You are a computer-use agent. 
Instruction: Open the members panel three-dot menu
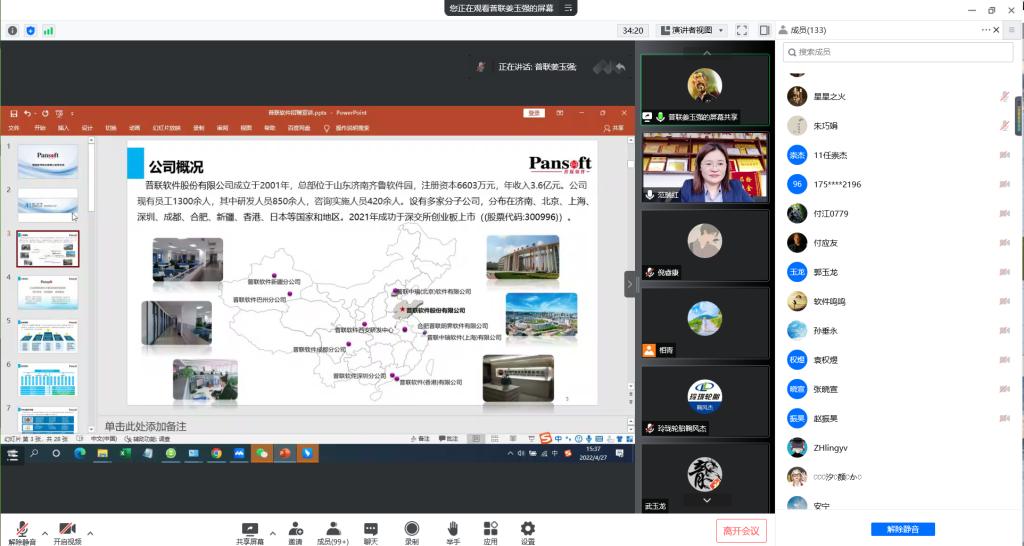pos(984,31)
